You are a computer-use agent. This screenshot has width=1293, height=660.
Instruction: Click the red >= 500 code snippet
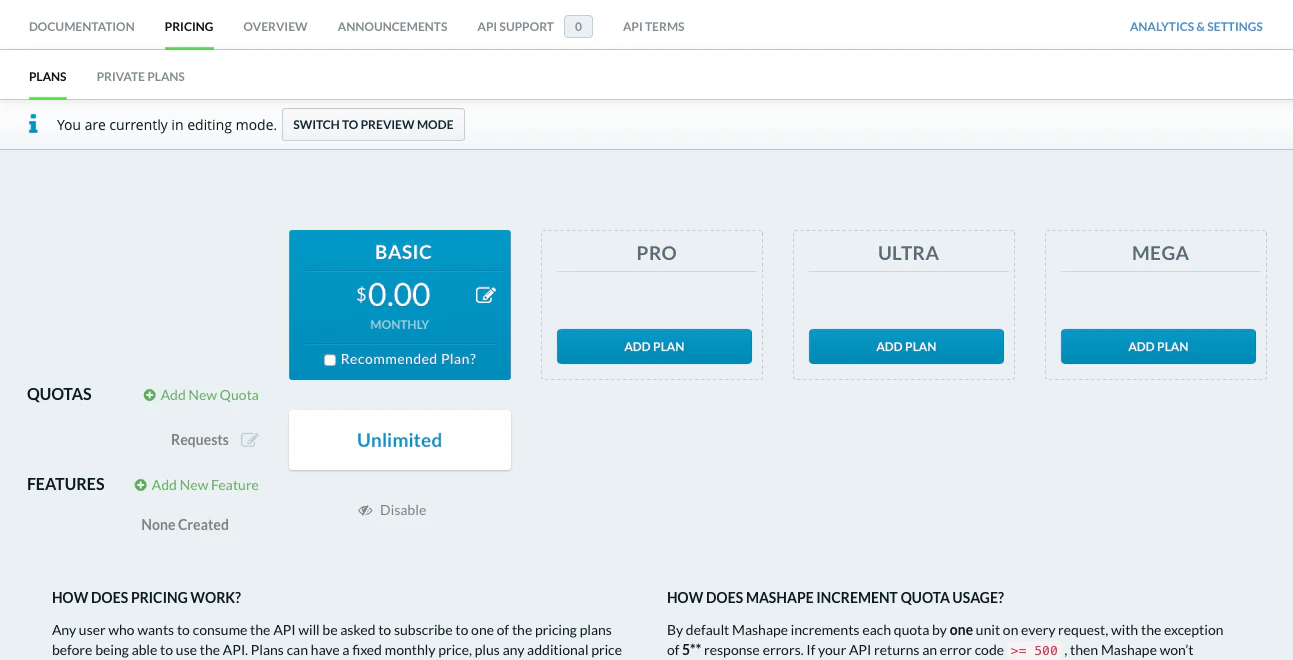pos(1034,650)
